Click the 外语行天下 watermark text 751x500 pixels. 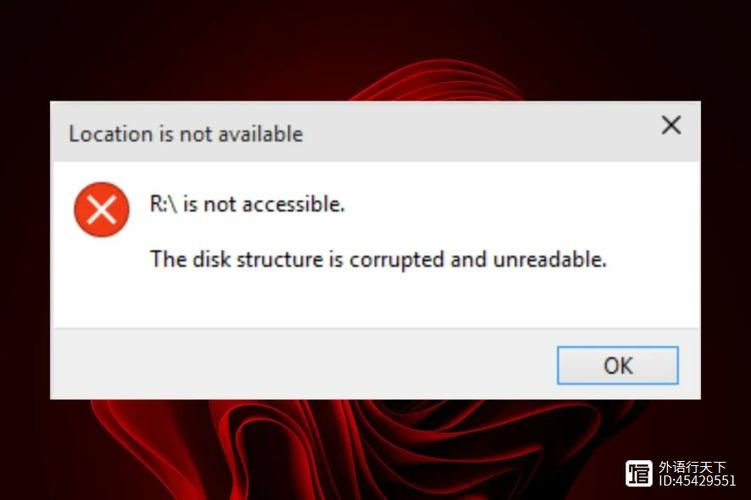tap(692, 467)
